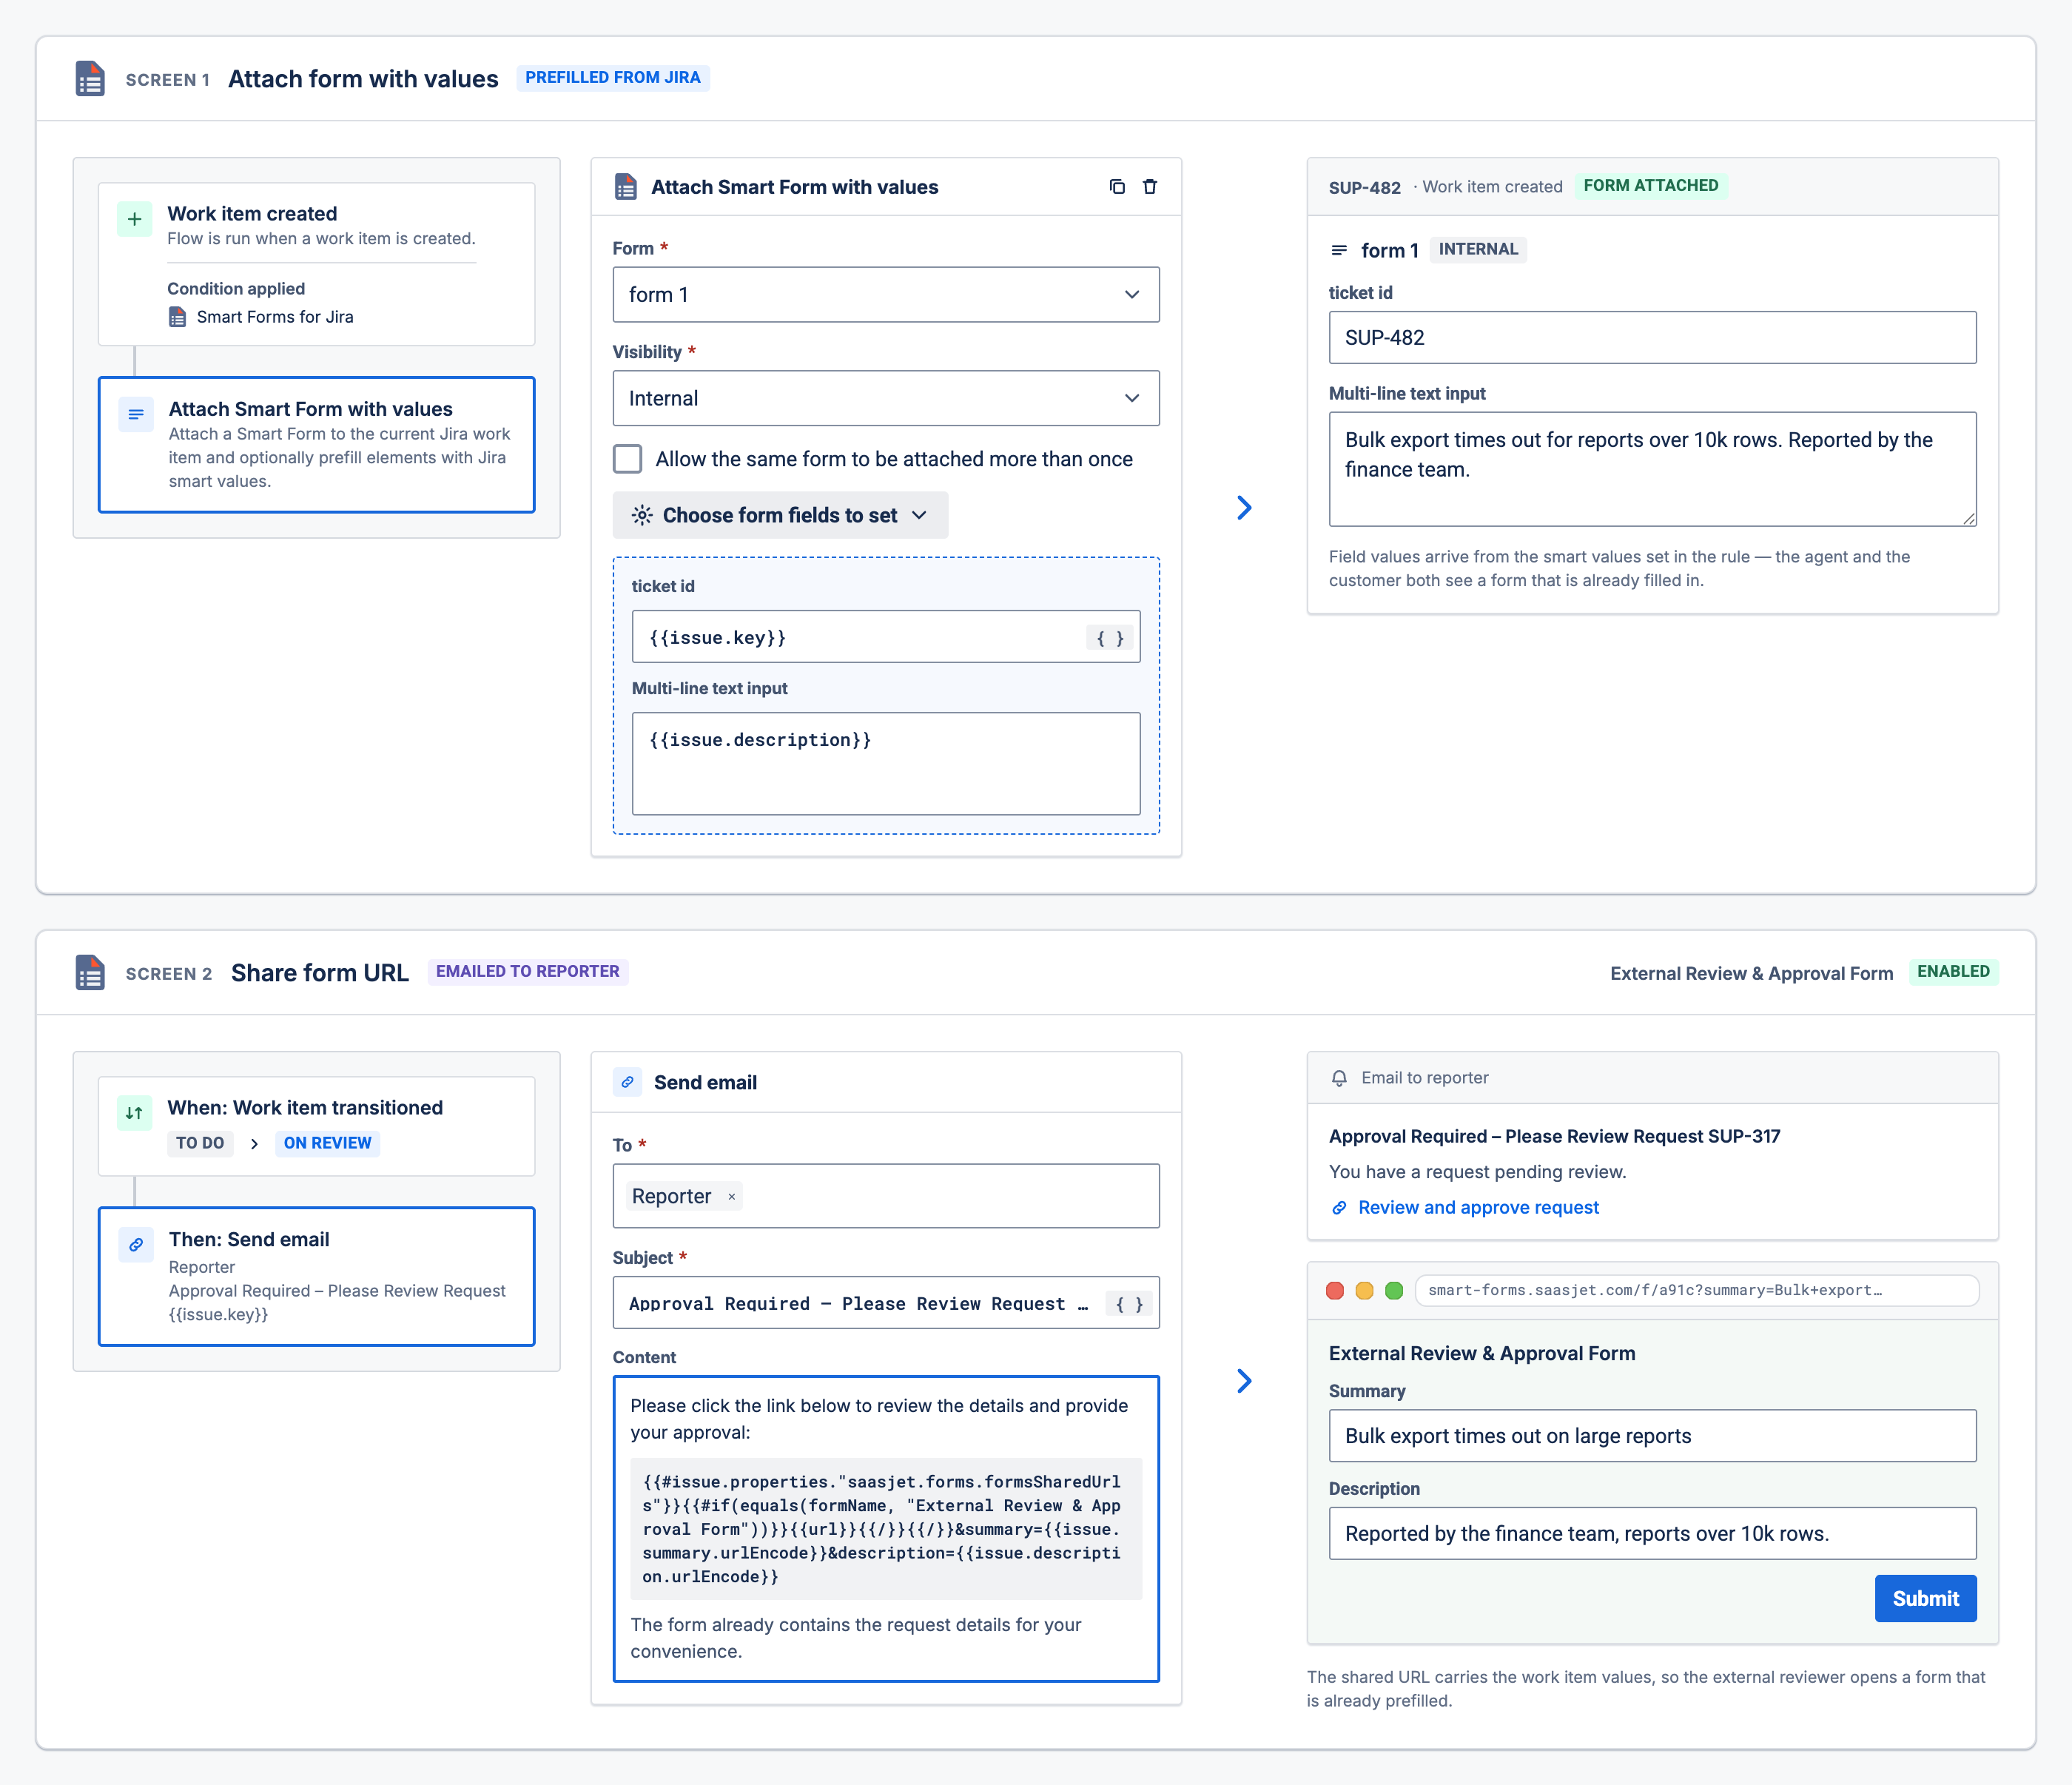Select the When: Work item transitioned step
2072x1785 pixels.
click(x=316, y=1126)
